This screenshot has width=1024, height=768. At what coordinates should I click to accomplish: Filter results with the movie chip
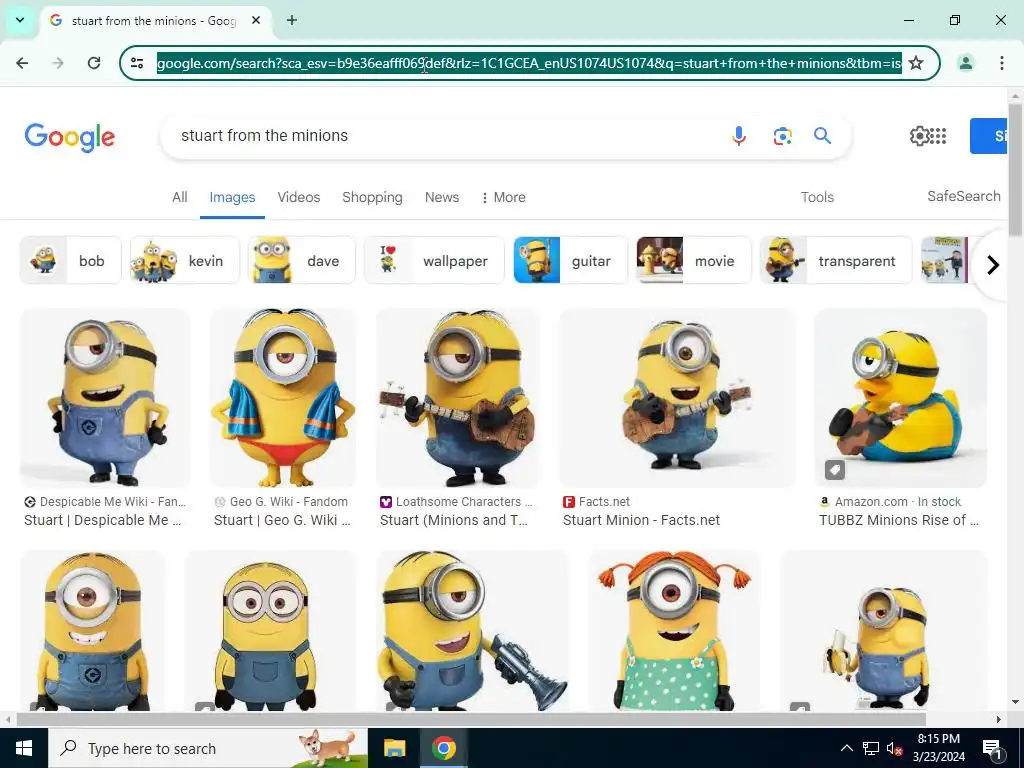(694, 260)
